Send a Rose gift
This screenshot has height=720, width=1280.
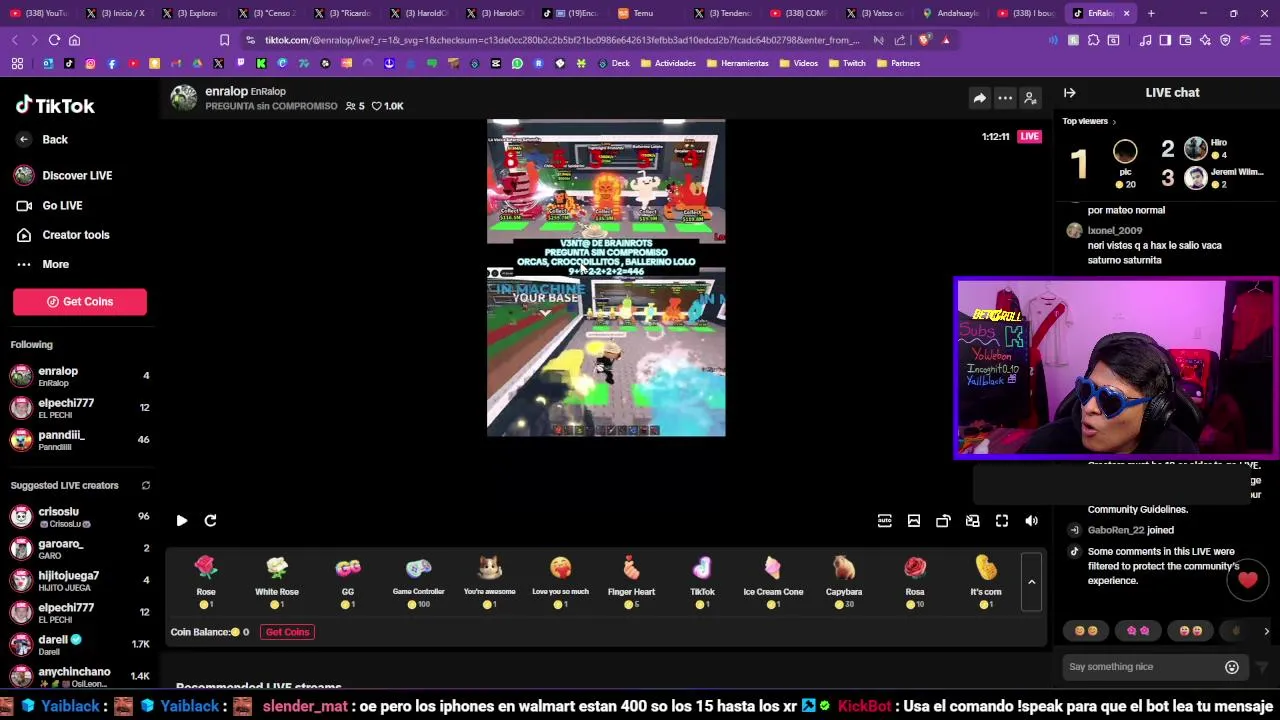tap(206, 582)
